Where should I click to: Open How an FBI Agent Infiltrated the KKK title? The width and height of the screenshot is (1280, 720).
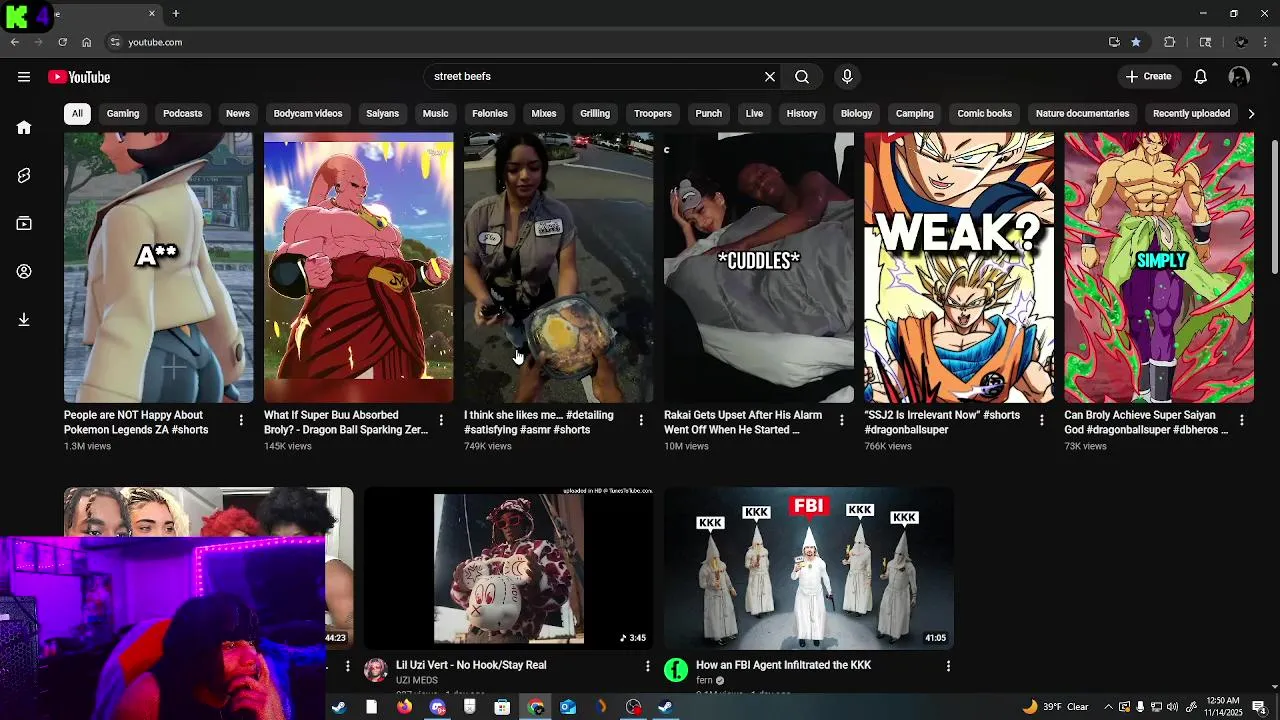pyautogui.click(x=783, y=665)
